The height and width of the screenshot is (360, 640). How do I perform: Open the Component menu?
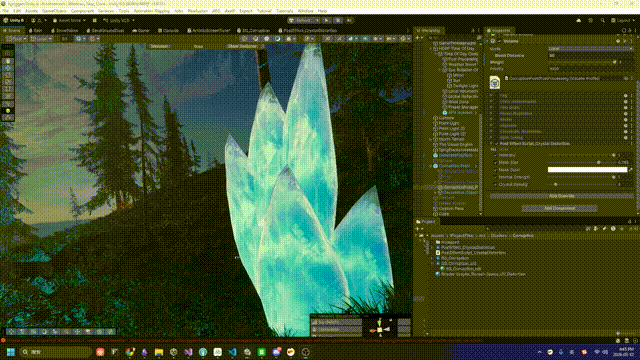click(82, 11)
